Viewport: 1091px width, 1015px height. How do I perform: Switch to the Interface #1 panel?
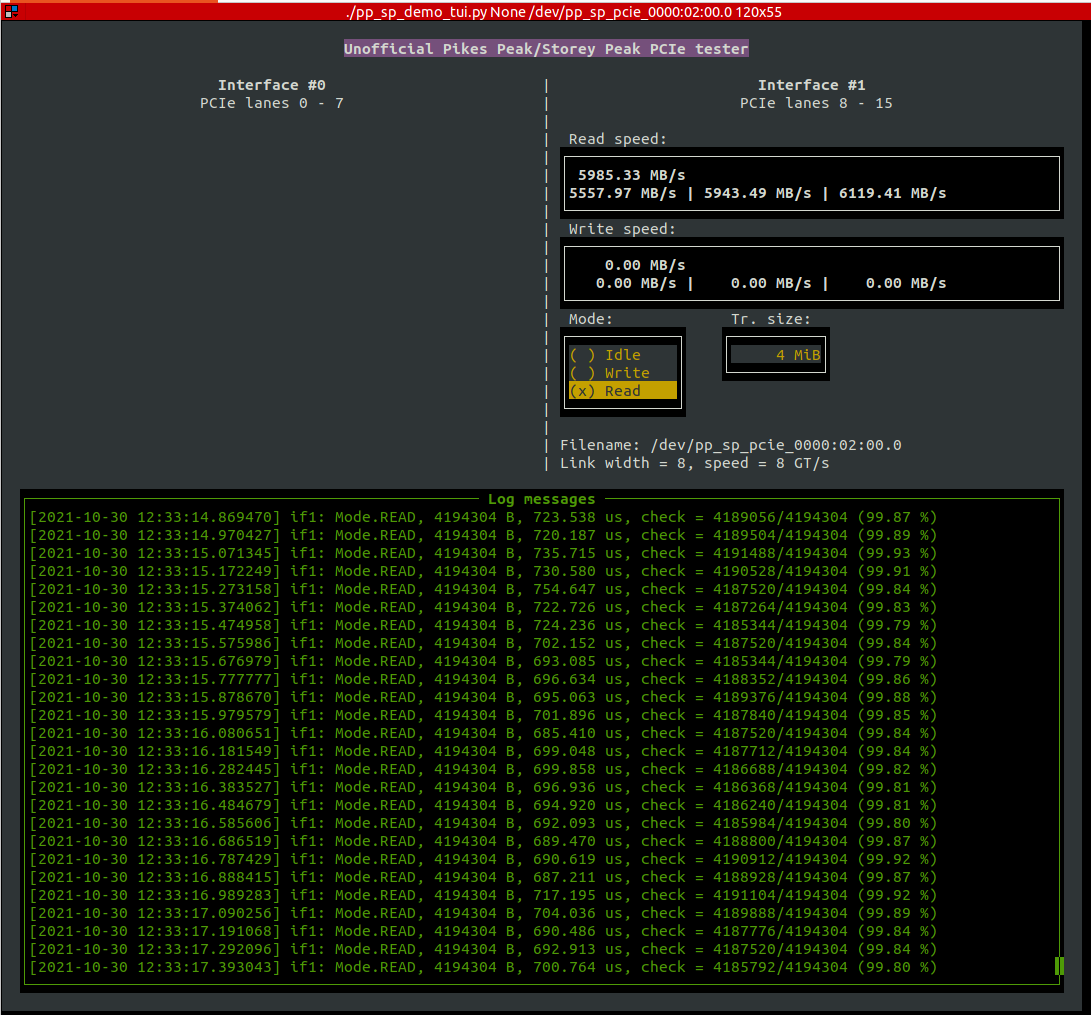tap(812, 85)
